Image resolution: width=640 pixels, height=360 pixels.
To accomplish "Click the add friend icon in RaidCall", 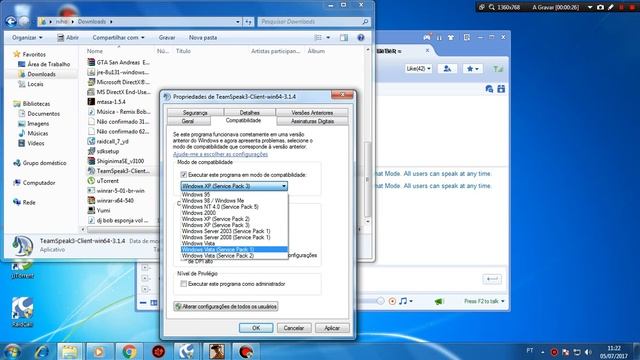I will click(x=447, y=69).
